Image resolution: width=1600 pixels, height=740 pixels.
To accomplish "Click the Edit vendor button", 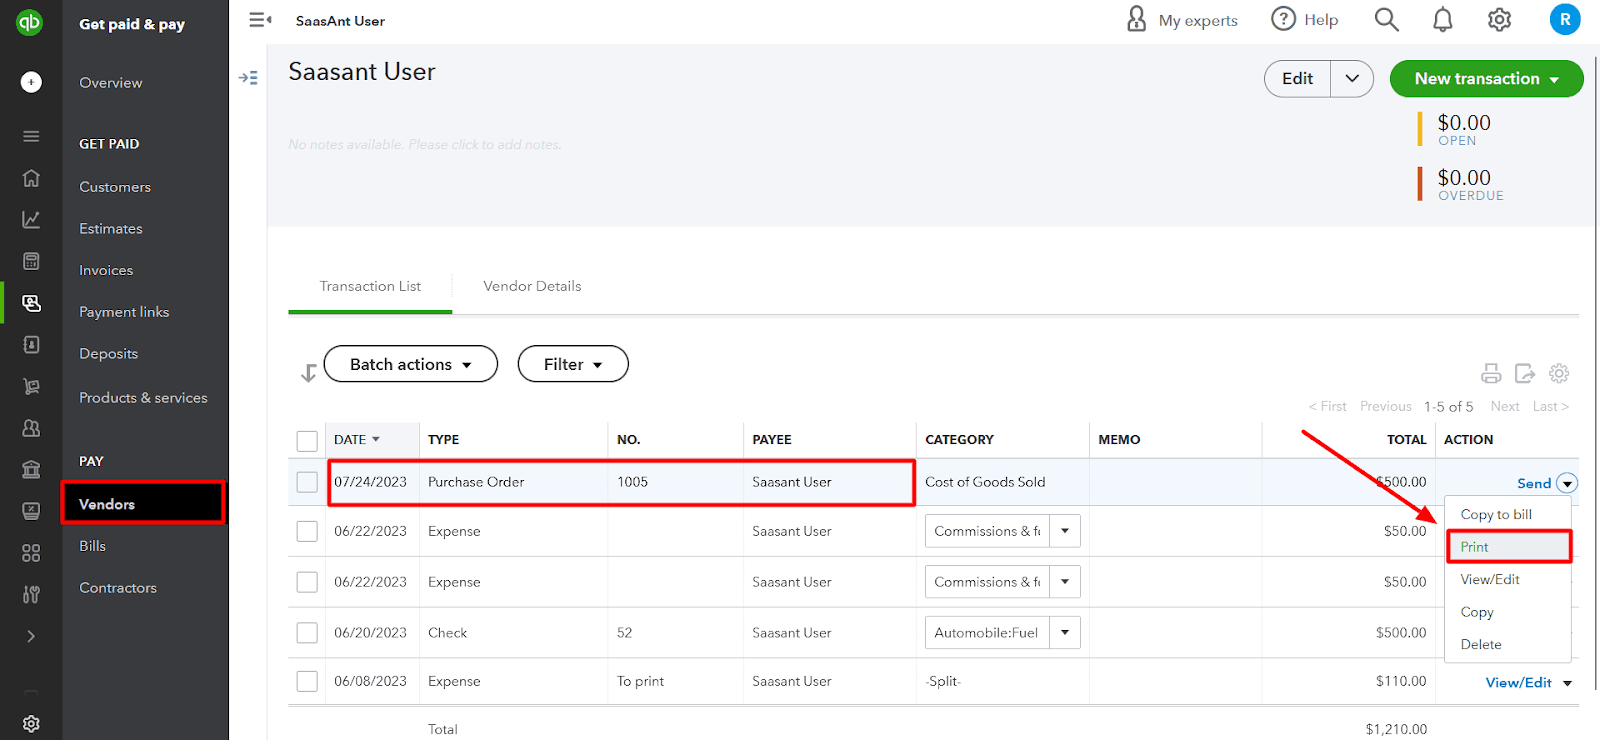I will tap(1297, 78).
